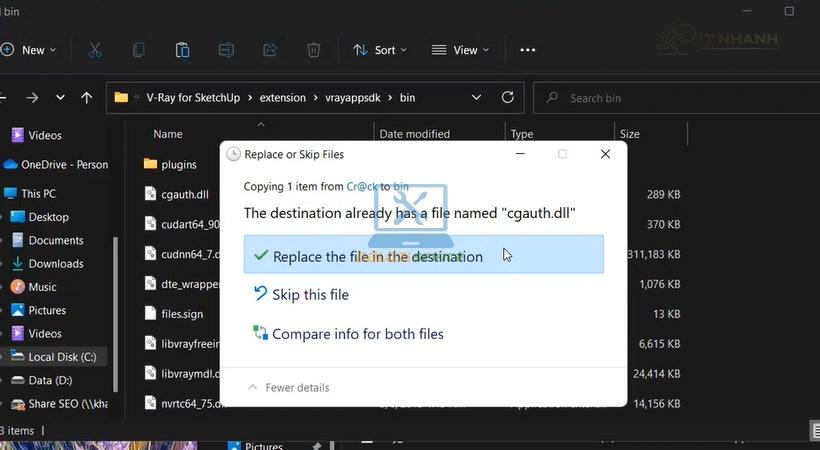The height and width of the screenshot is (450, 820).
Task: Collapse dialog with Fewer details
Action: tap(289, 388)
